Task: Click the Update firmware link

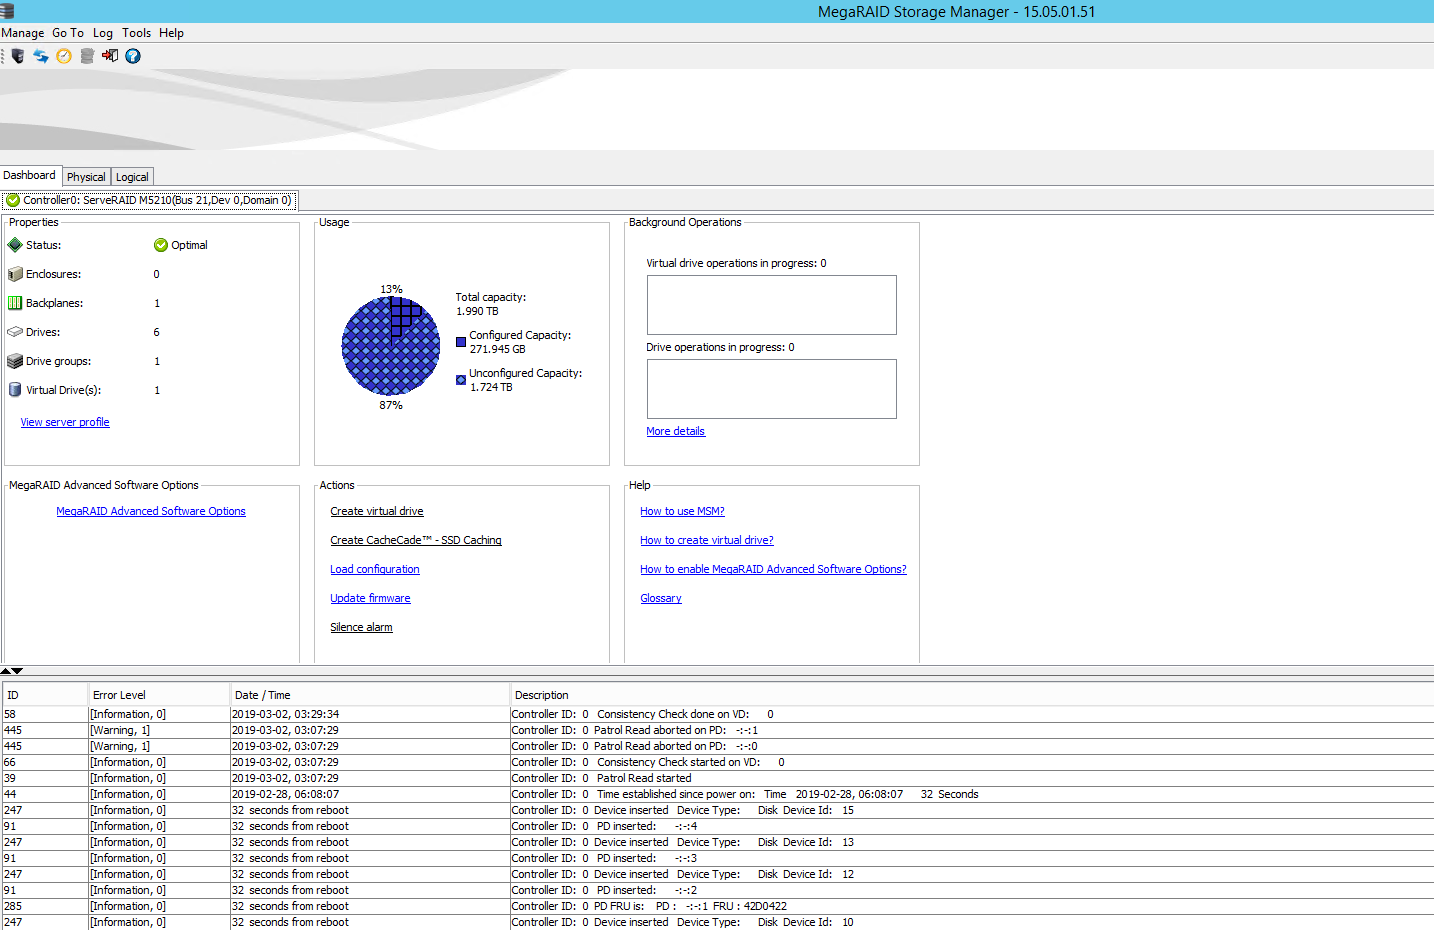Action: [x=370, y=598]
